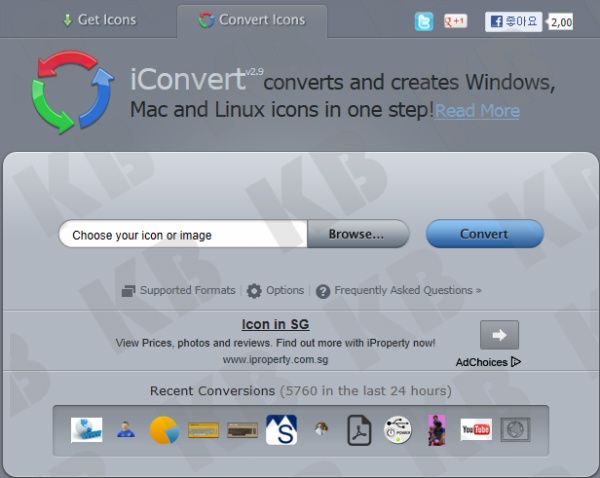The height and width of the screenshot is (478, 600).
Task: Click the Browse... button
Action: (357, 234)
